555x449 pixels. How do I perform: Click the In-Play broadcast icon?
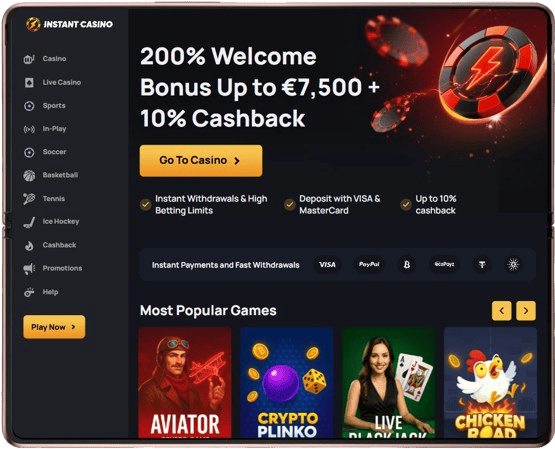pos(29,129)
